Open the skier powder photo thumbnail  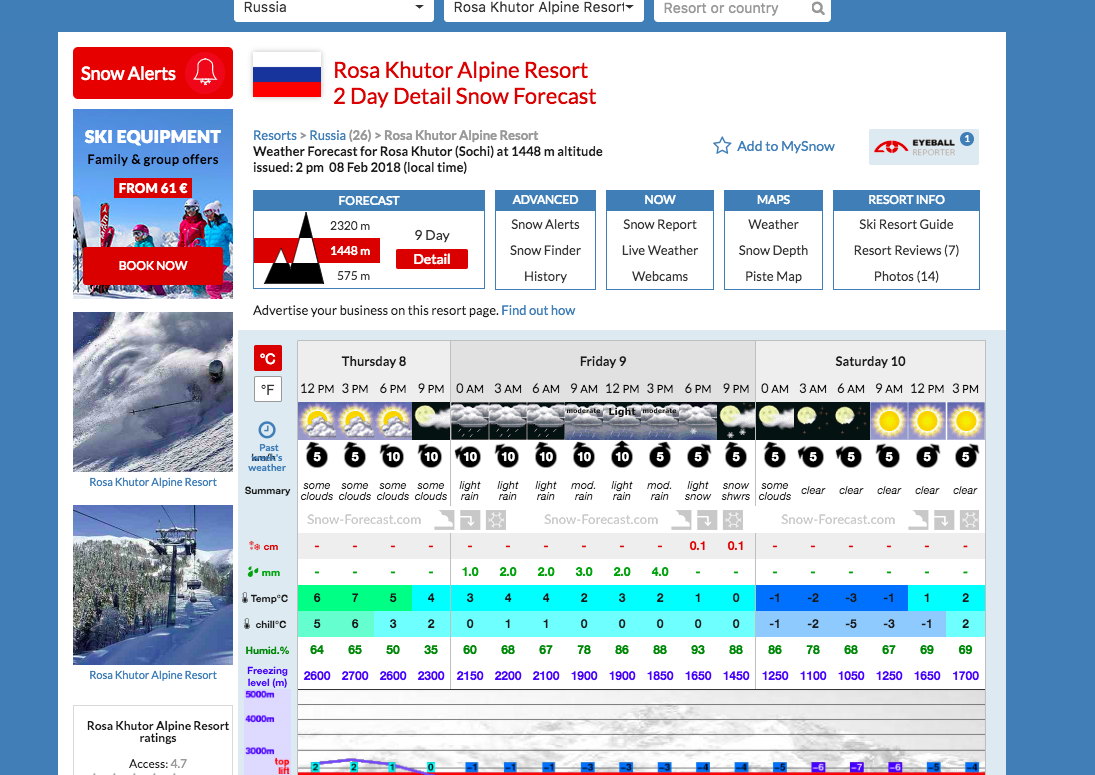click(153, 392)
